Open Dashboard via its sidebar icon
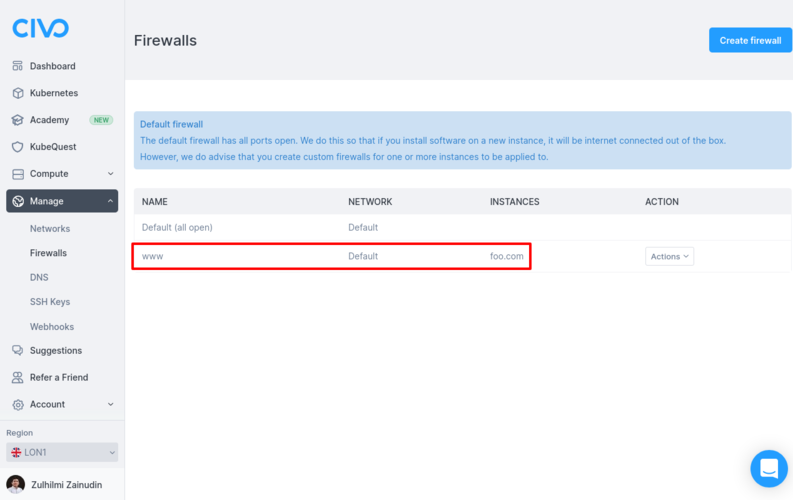793x500 pixels. coord(18,66)
